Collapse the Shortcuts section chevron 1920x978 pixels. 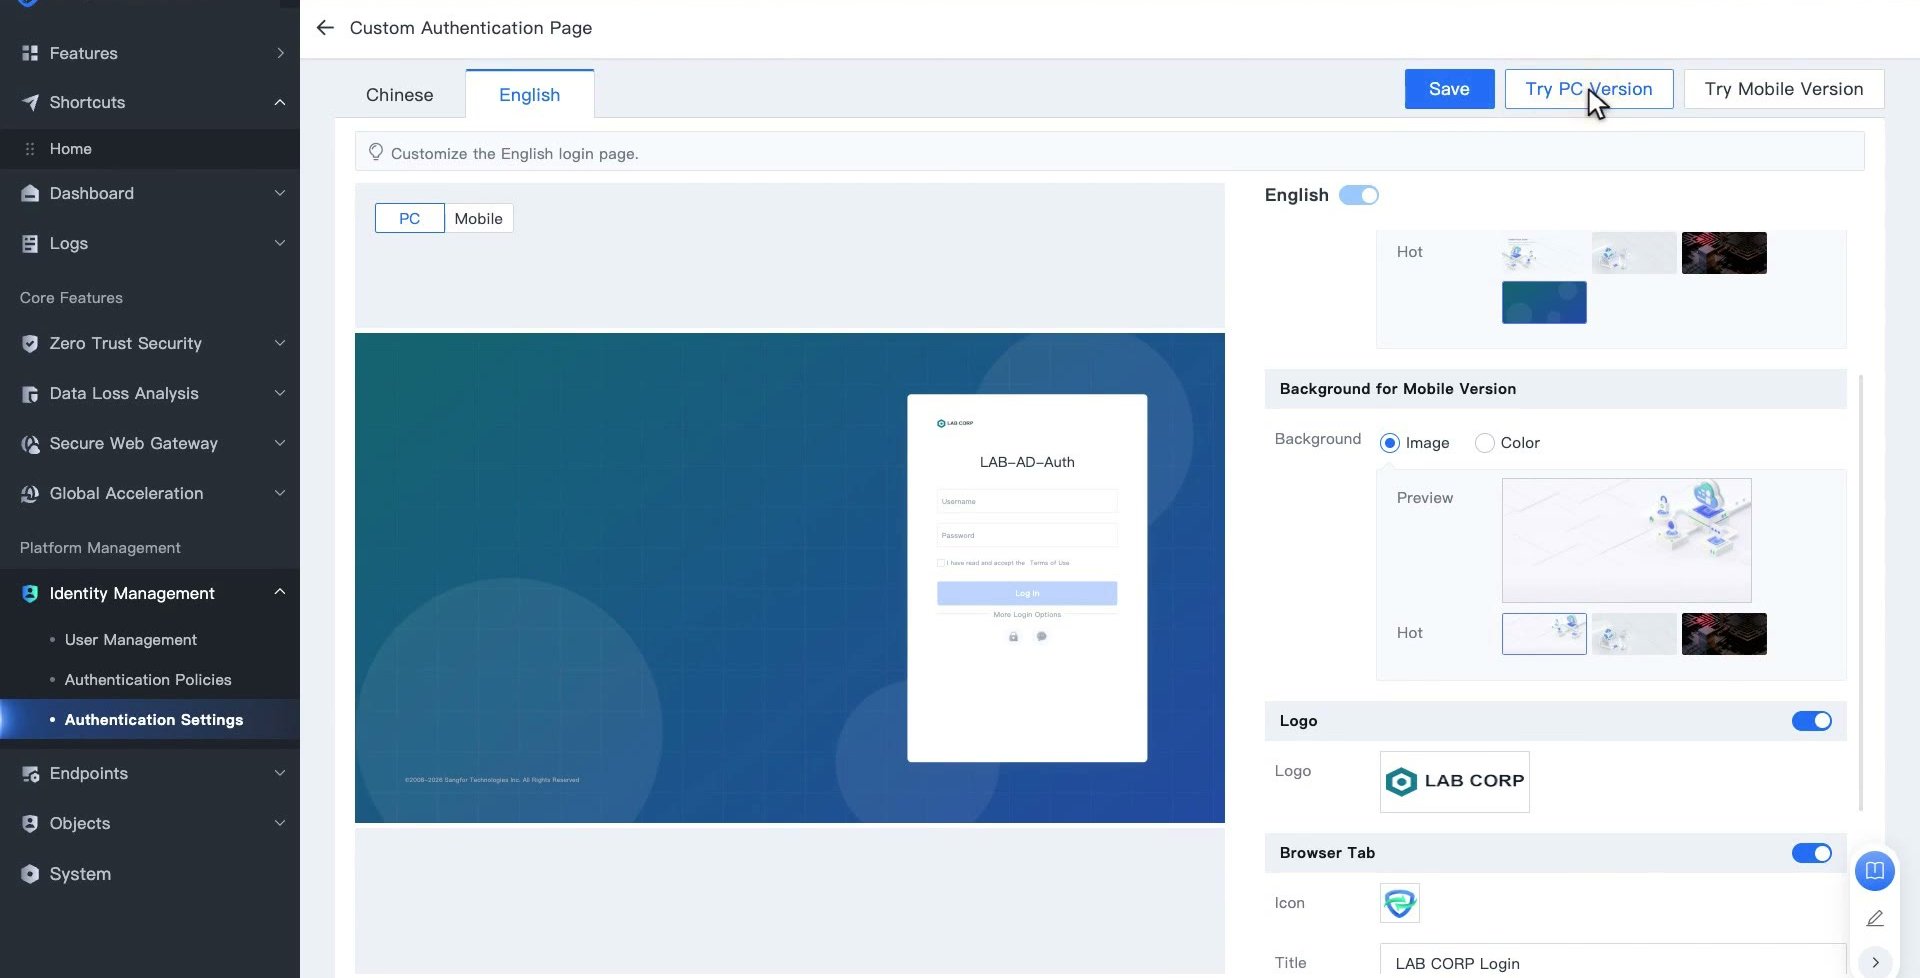[280, 102]
